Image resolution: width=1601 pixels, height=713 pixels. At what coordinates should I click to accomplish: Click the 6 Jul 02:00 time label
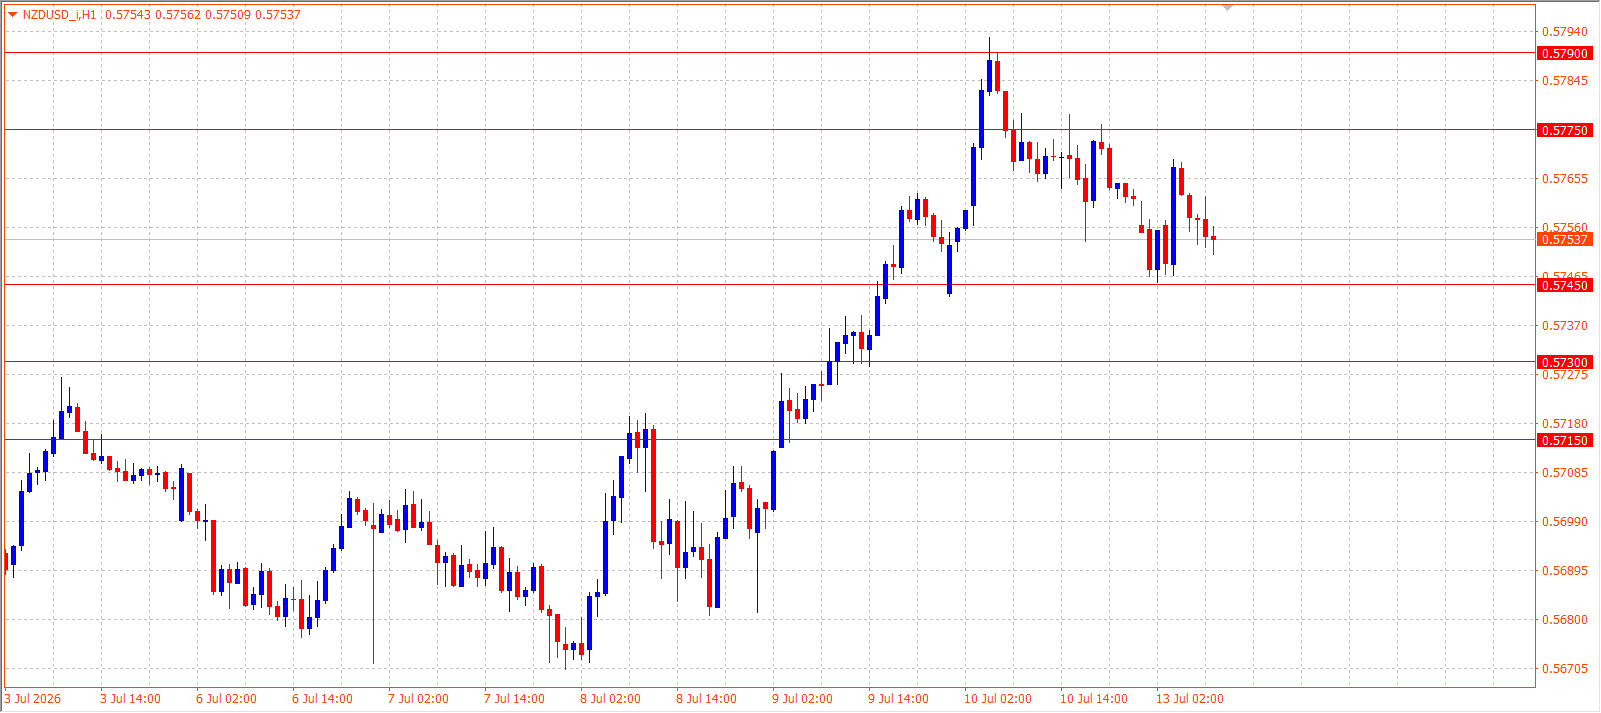tap(226, 699)
